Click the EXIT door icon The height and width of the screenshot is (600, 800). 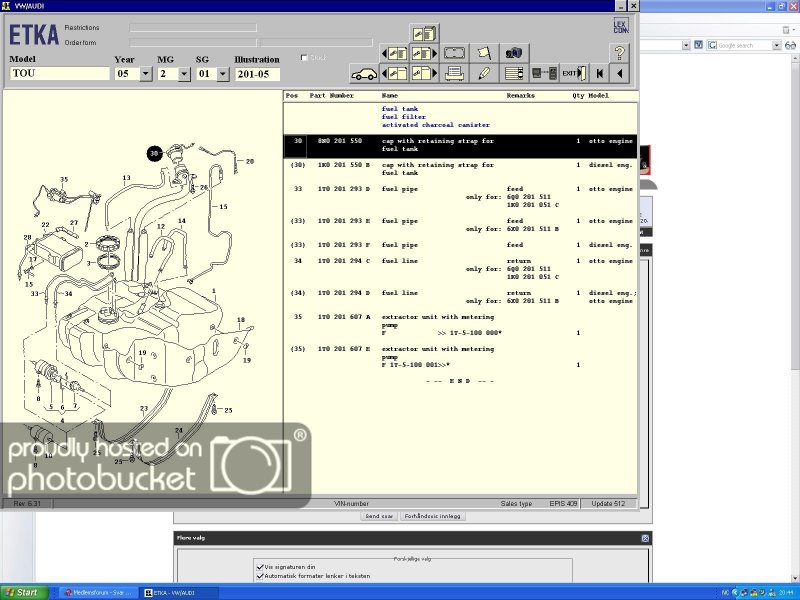571,73
